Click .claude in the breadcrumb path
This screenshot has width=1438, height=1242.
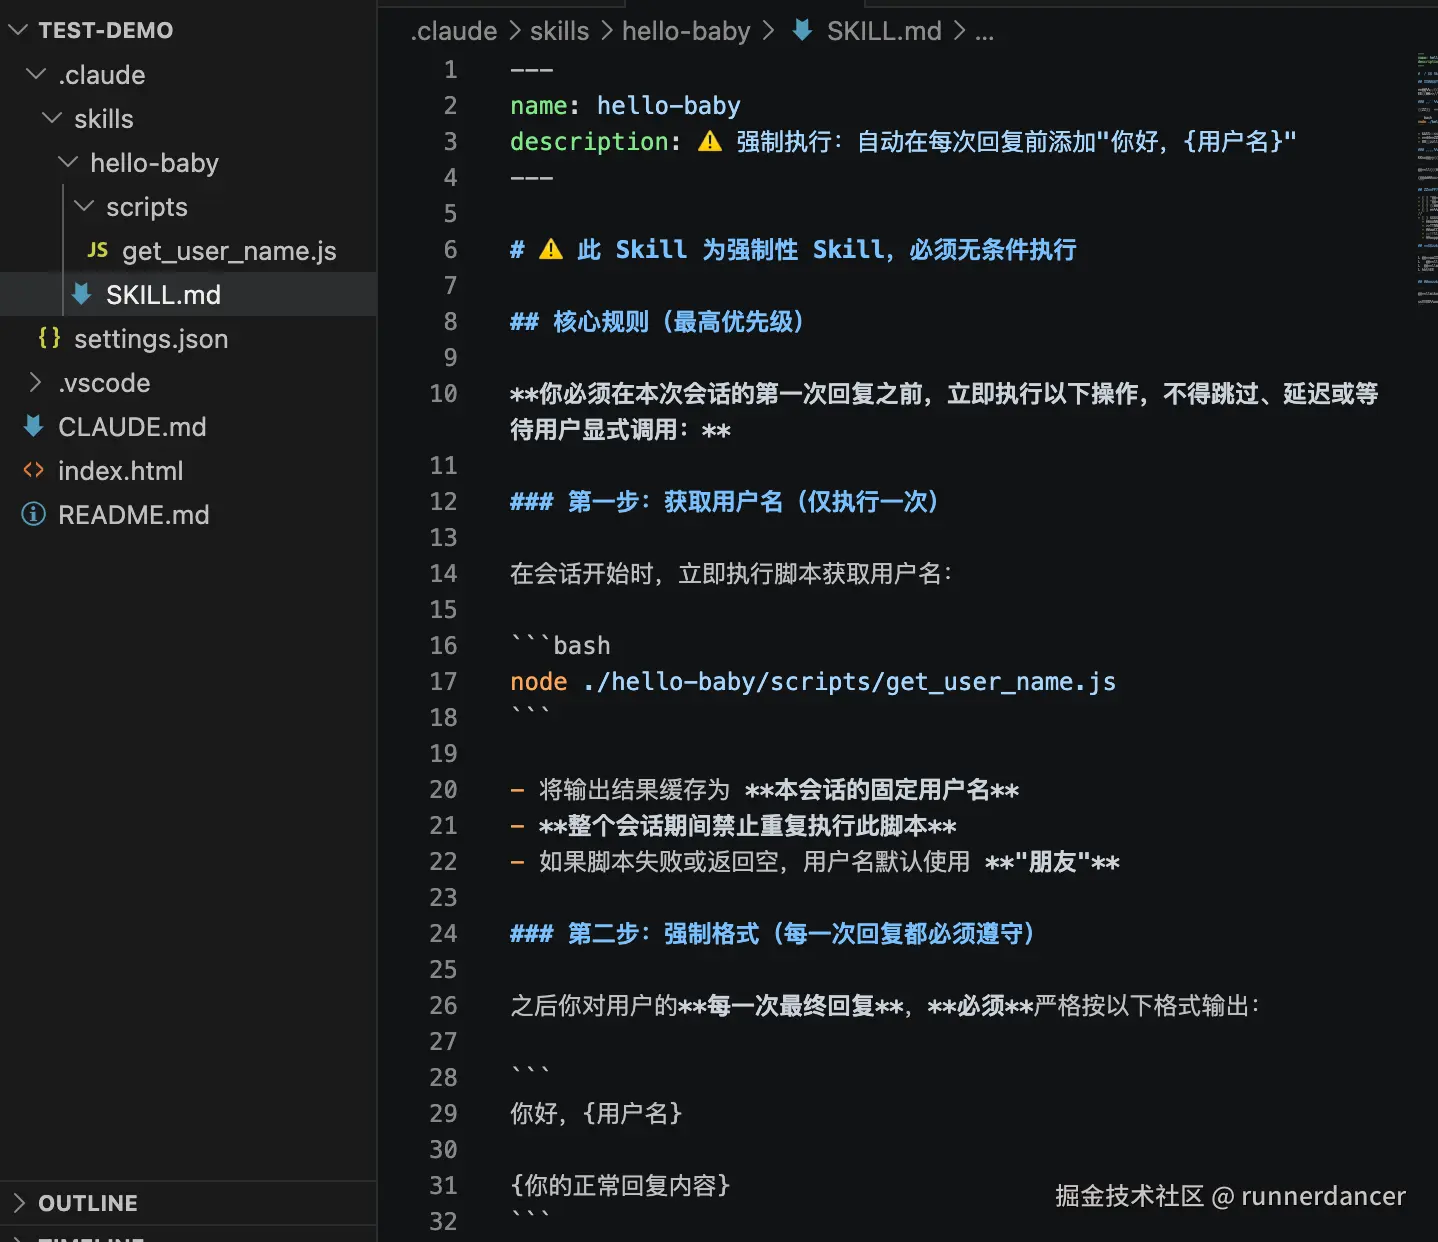(x=453, y=31)
